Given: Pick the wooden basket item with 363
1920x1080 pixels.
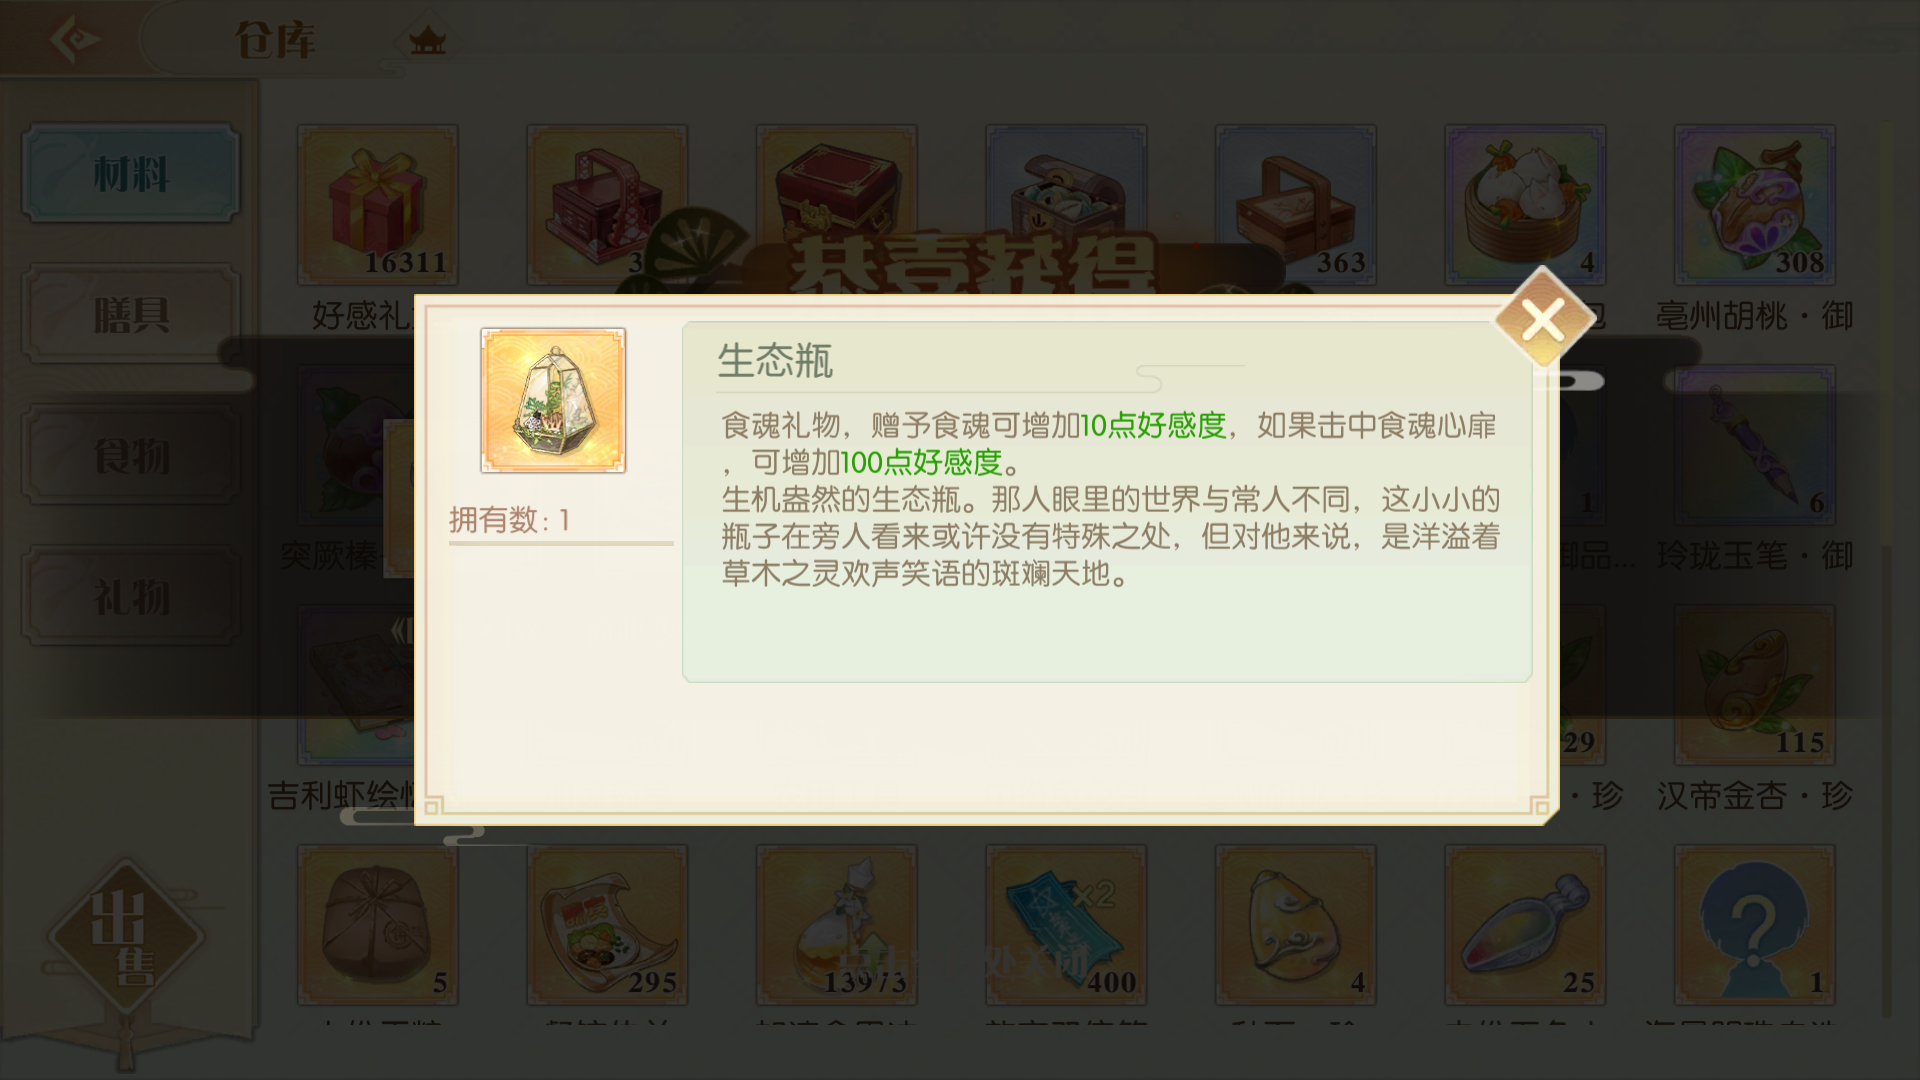Looking at the screenshot, I should click(x=1296, y=205).
